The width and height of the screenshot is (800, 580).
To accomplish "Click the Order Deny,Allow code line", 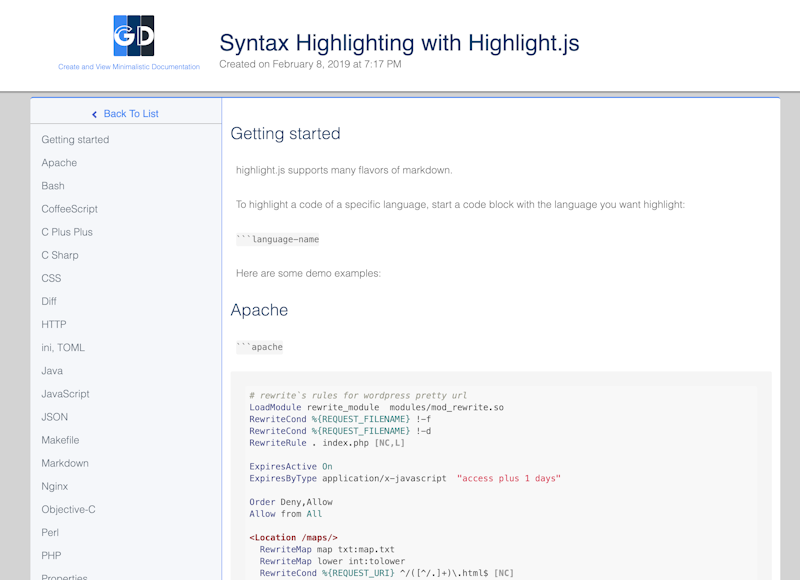I will click(291, 502).
